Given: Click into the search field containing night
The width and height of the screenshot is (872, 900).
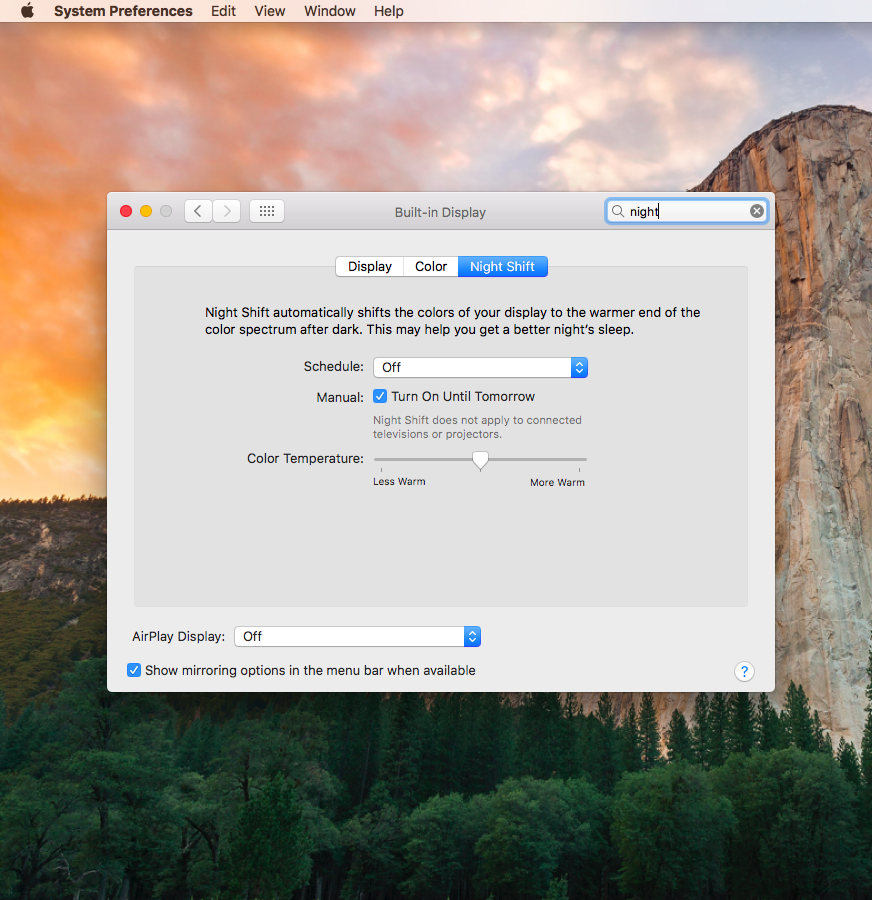Looking at the screenshot, I should pos(687,211).
